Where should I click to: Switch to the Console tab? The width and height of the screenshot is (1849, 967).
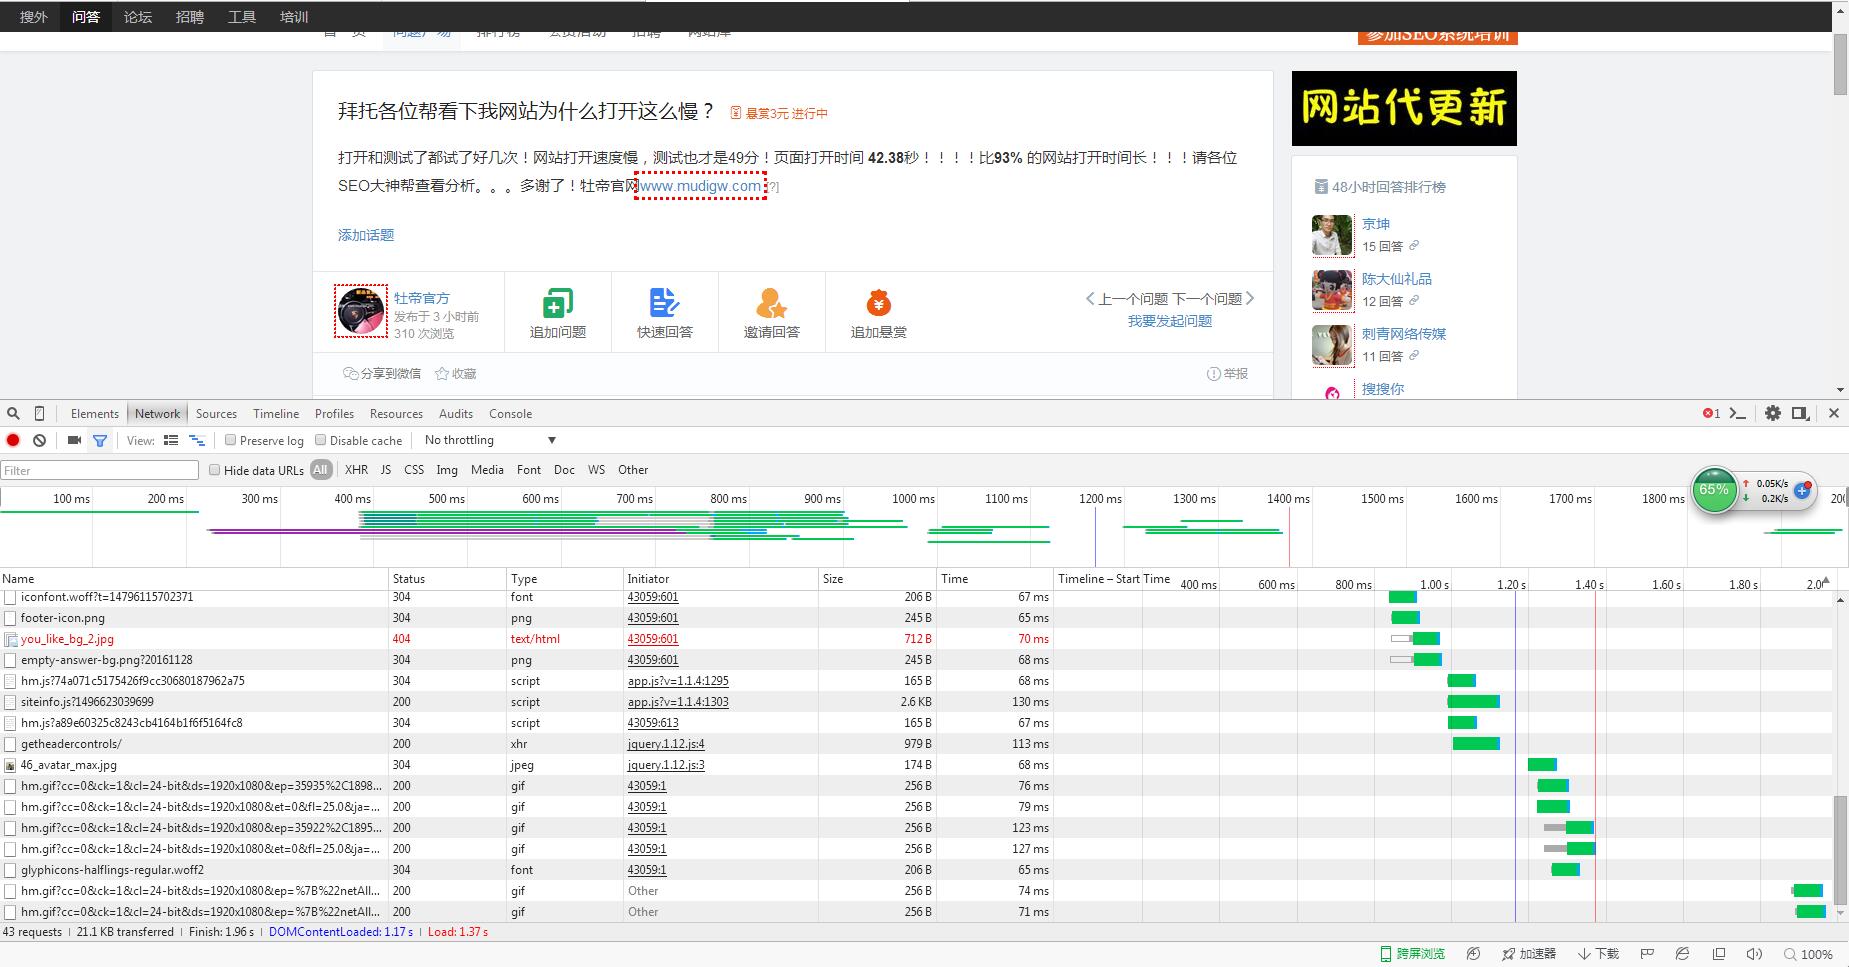pyautogui.click(x=510, y=413)
